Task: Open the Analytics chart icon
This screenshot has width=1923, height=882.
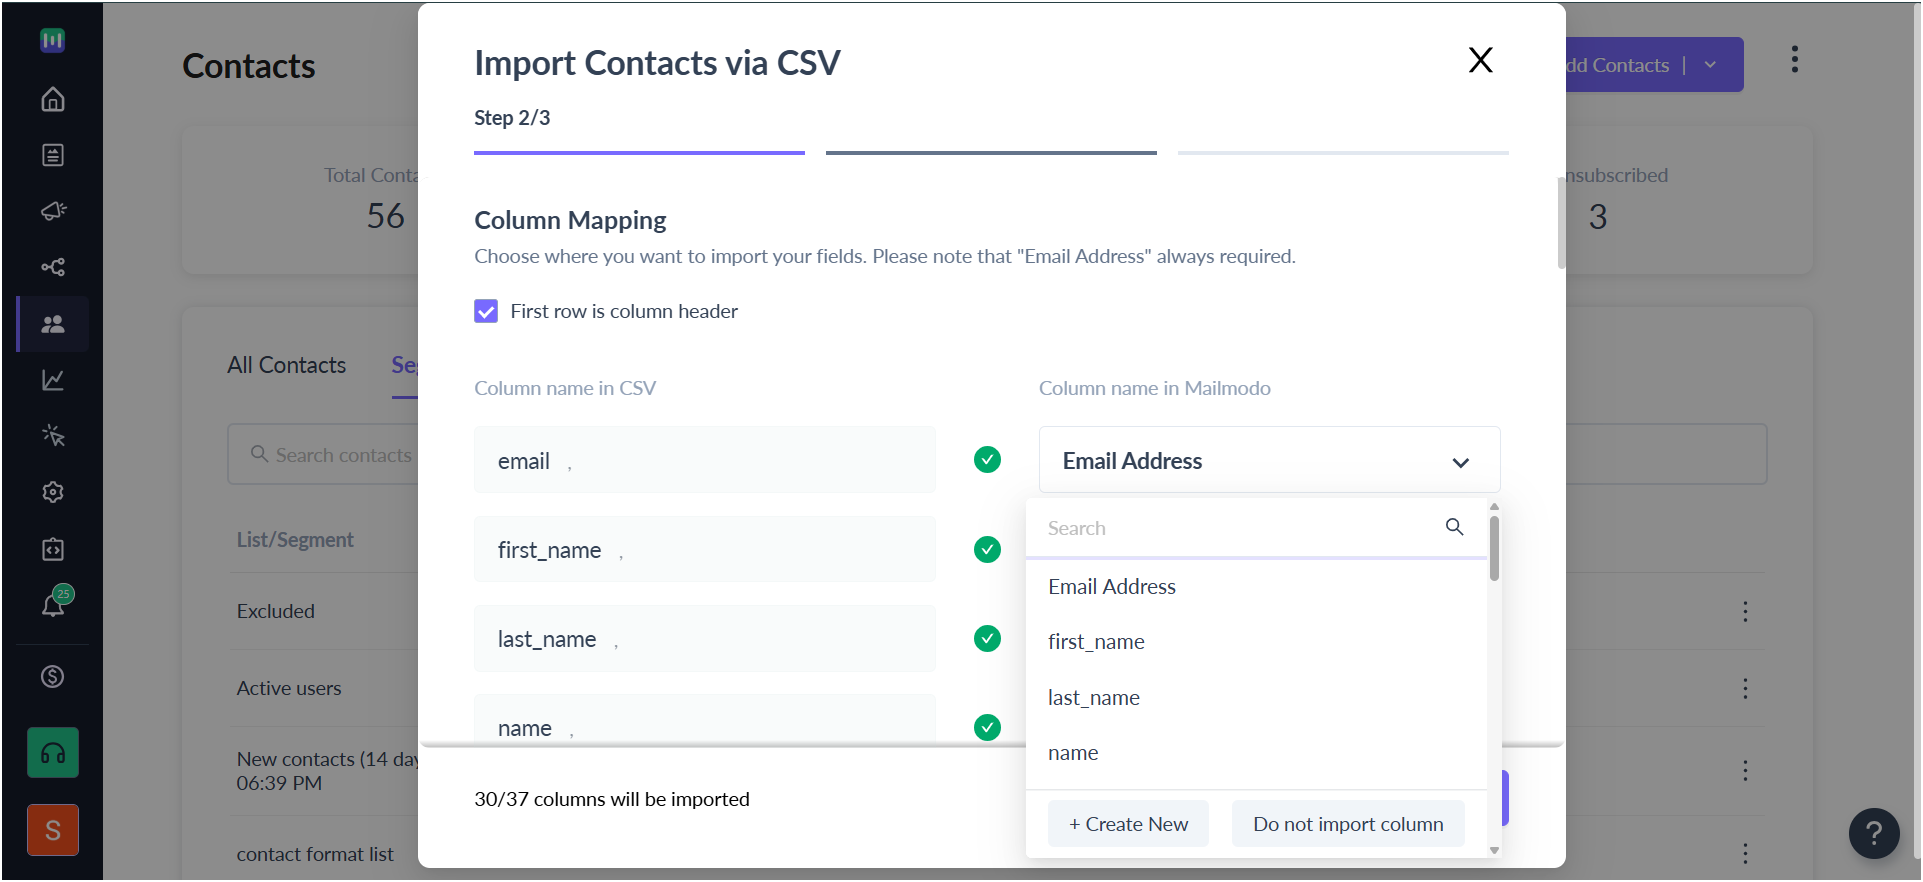Action: [x=53, y=380]
